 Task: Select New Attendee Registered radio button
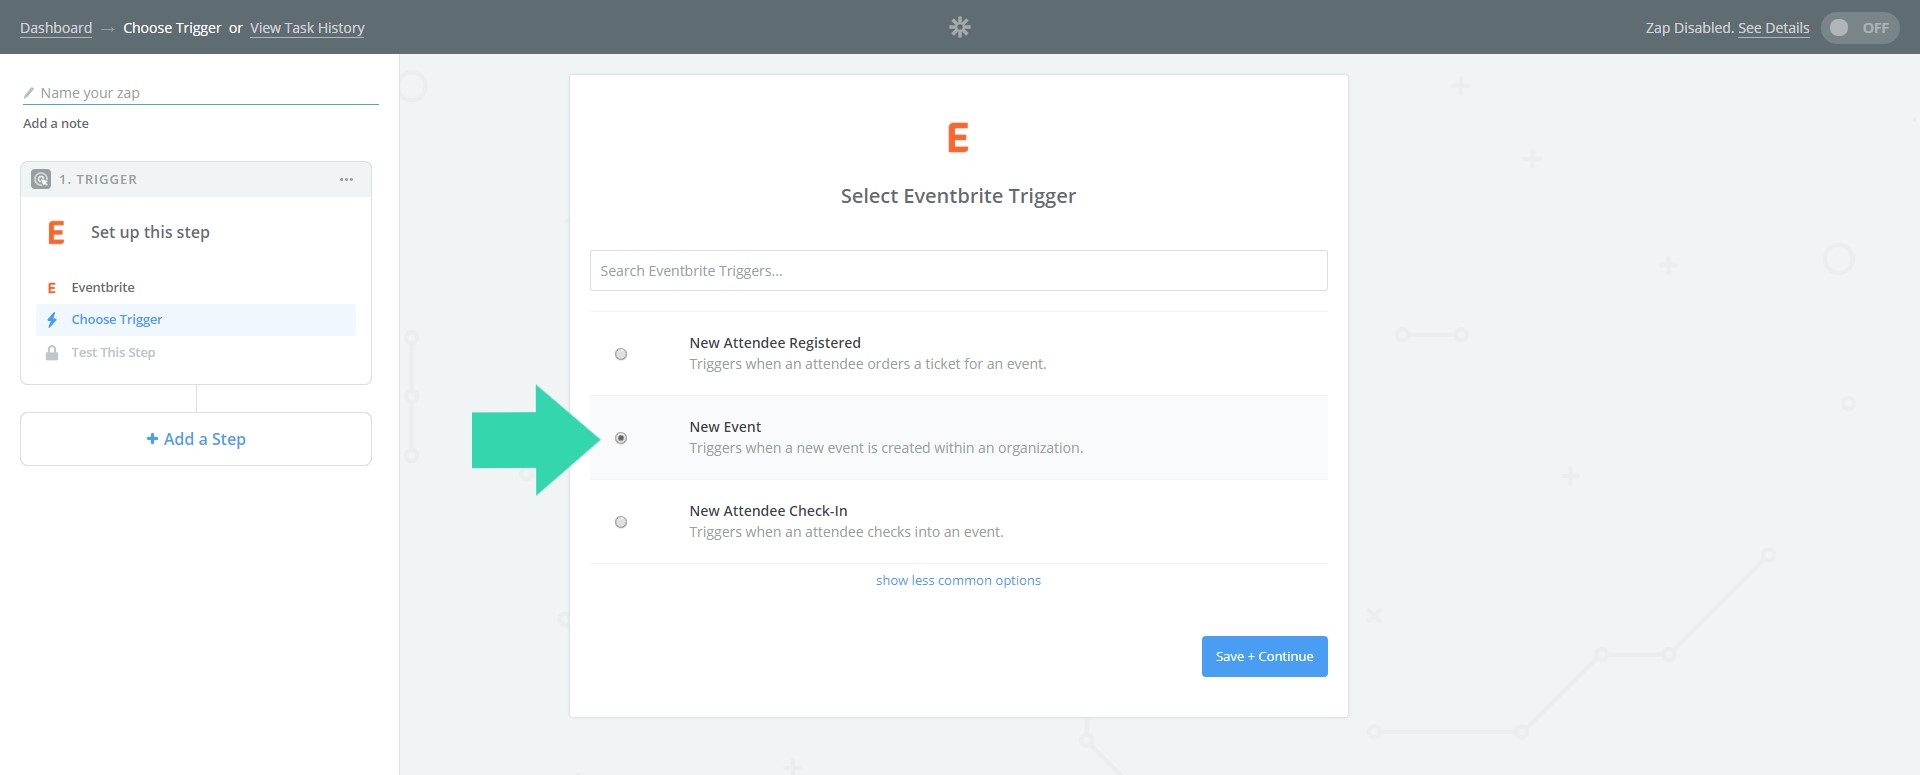click(x=621, y=354)
